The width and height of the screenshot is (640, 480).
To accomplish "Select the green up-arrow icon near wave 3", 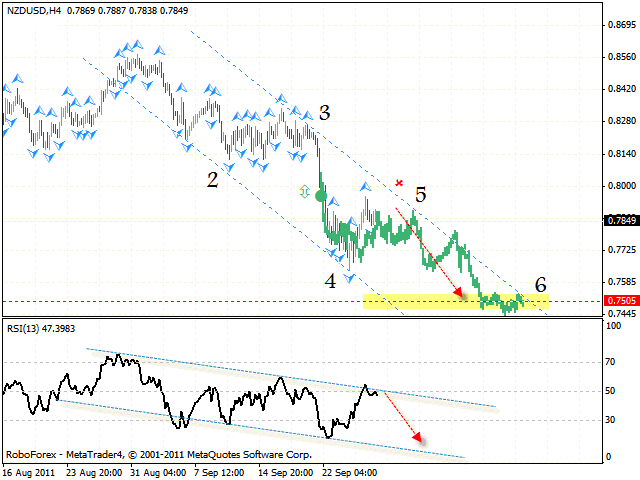I will (305, 190).
